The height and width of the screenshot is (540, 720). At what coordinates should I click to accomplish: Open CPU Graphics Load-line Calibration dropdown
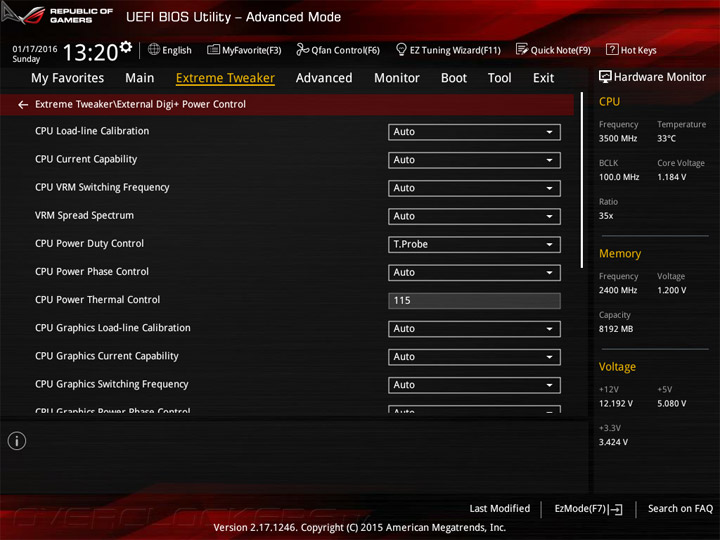474,328
